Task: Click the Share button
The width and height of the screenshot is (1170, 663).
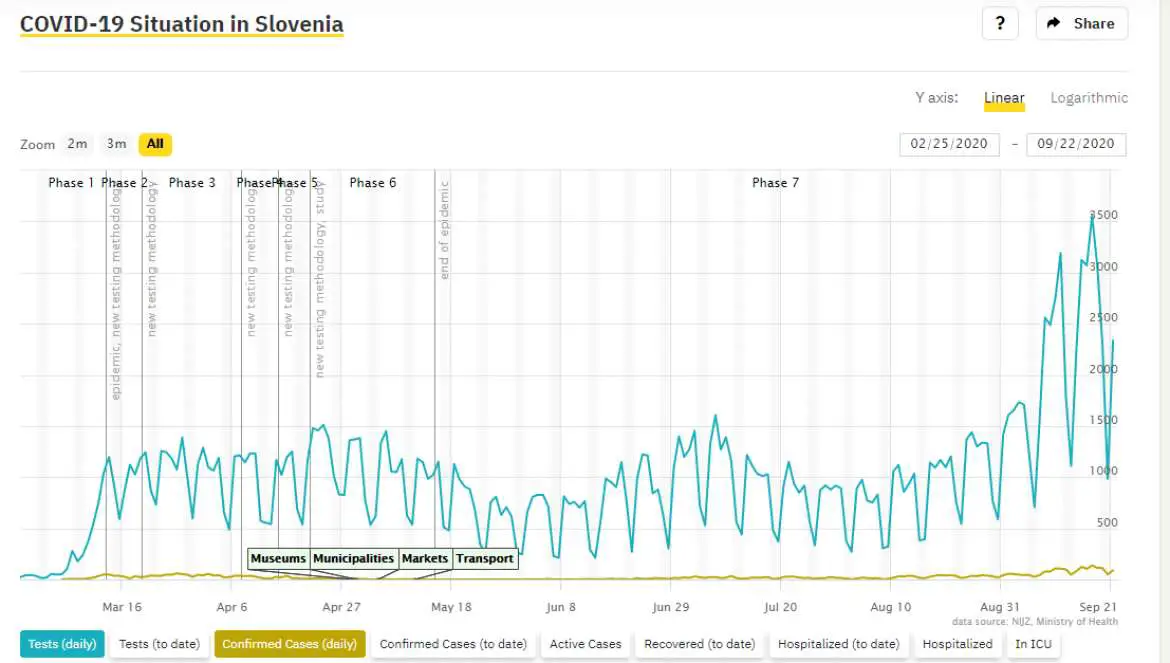Action: pos(1081,23)
